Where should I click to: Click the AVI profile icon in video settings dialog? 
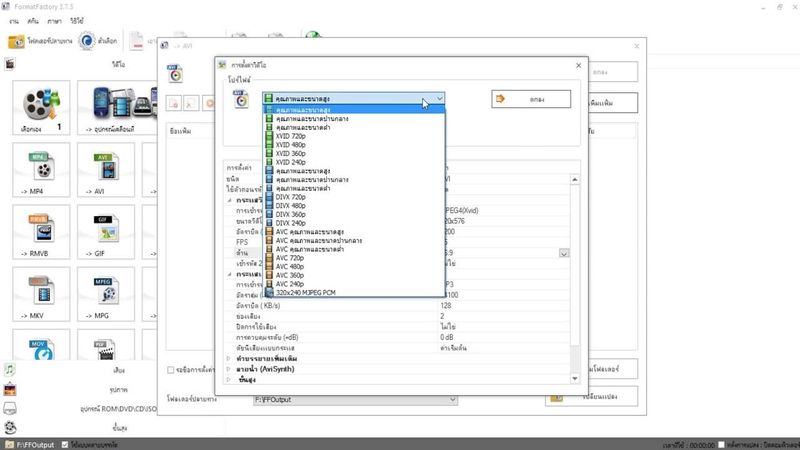[241, 99]
